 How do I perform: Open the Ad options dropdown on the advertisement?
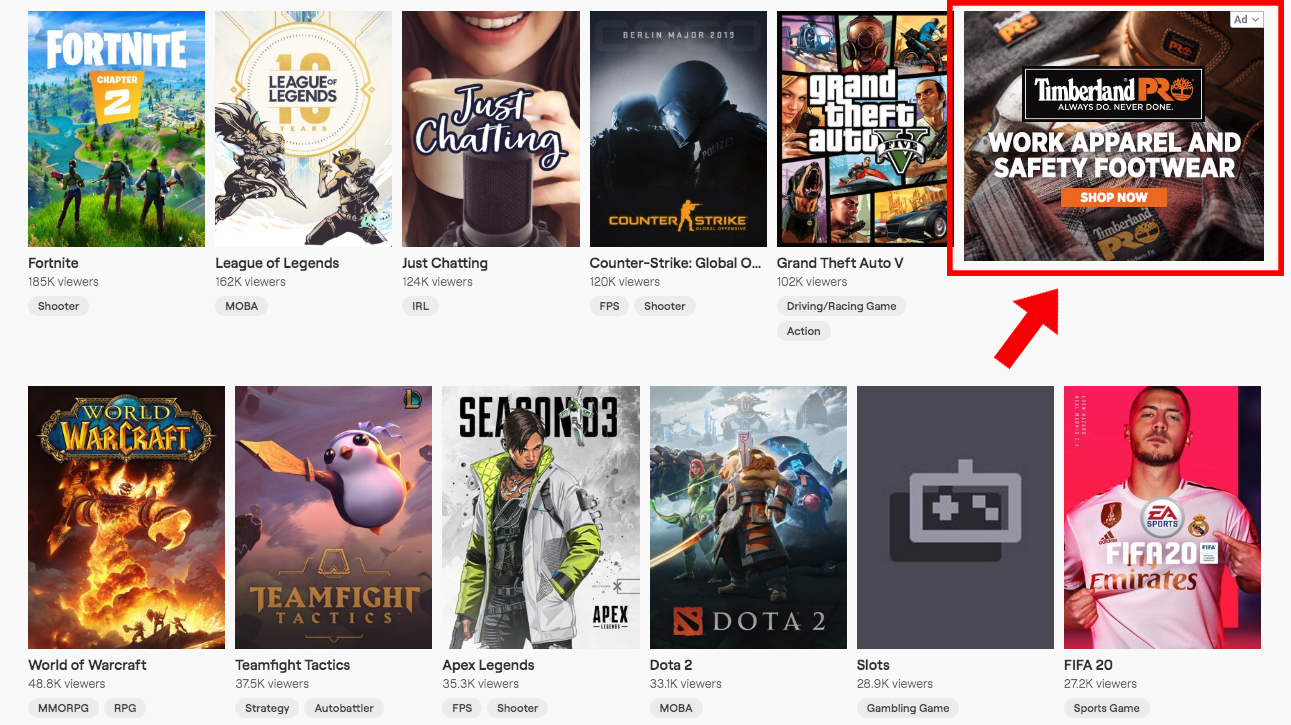[x=1246, y=19]
